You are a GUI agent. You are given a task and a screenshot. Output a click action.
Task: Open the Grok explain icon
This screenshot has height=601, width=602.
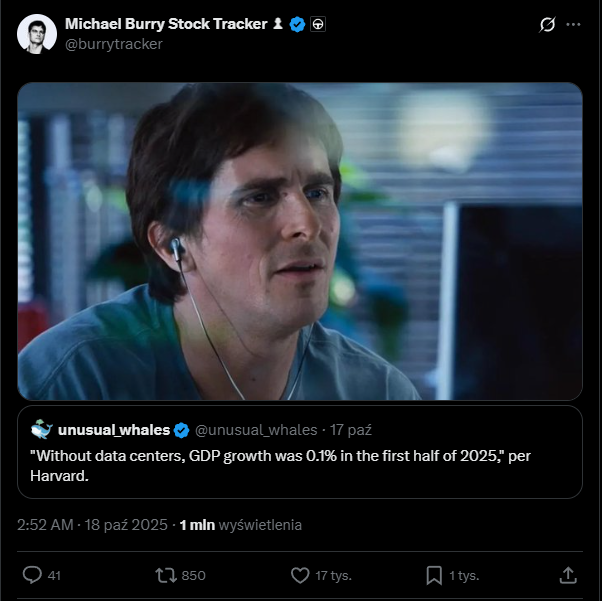click(x=547, y=24)
